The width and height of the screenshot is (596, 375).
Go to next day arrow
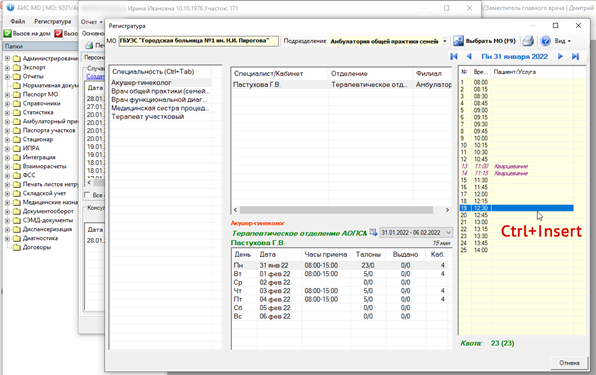coord(560,56)
